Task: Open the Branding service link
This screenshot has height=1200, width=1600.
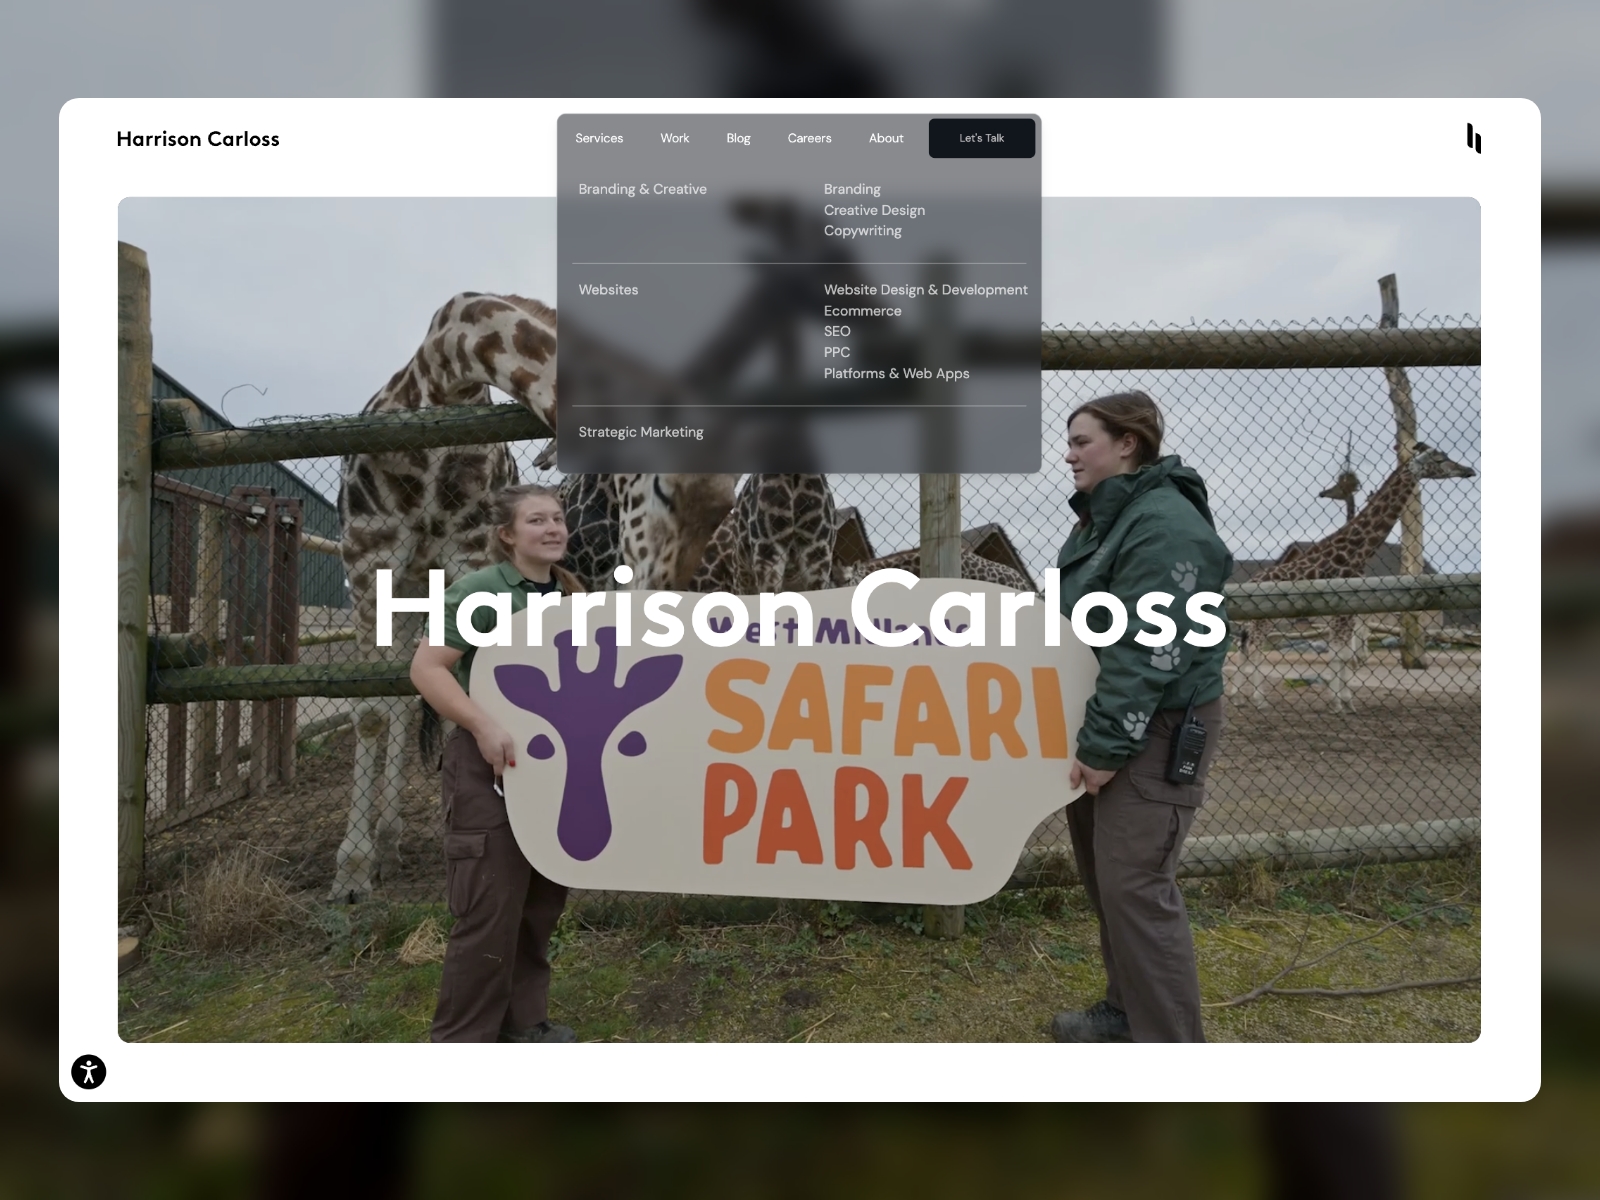Action: (852, 189)
